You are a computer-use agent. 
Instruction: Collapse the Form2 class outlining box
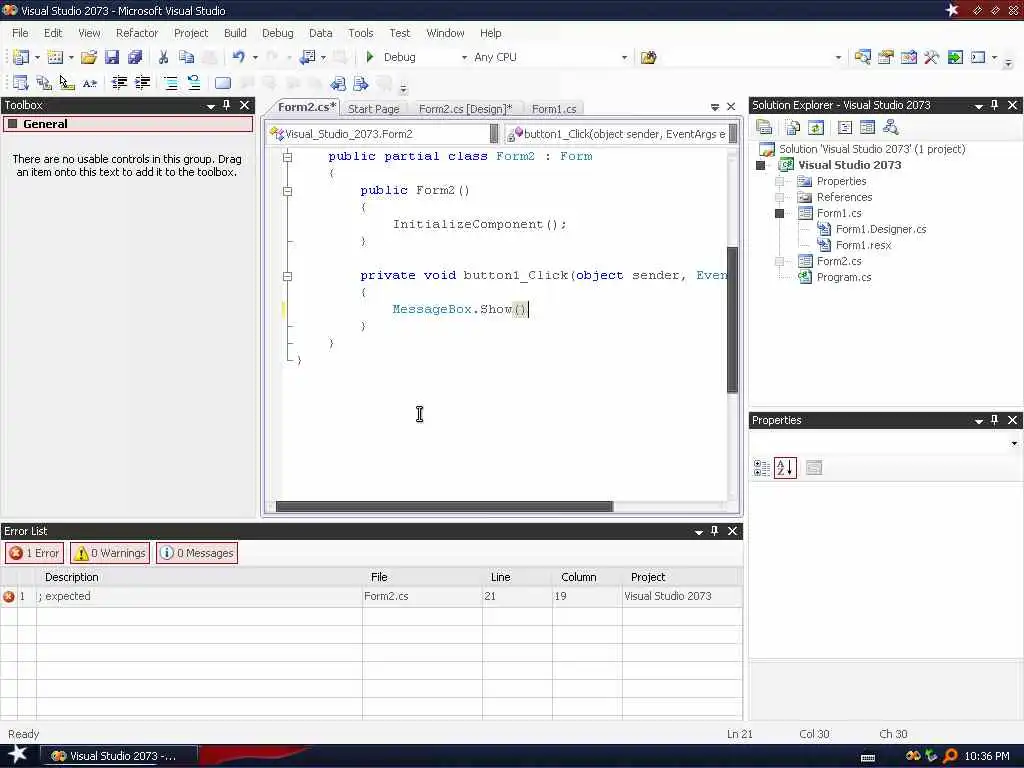[287, 157]
